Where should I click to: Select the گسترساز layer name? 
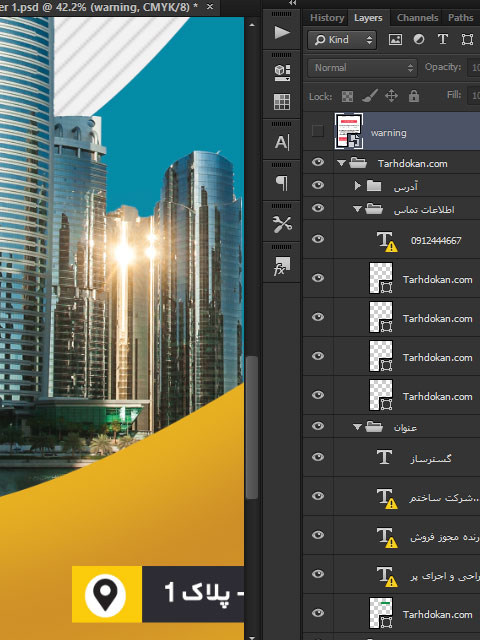pyautogui.click(x=431, y=459)
